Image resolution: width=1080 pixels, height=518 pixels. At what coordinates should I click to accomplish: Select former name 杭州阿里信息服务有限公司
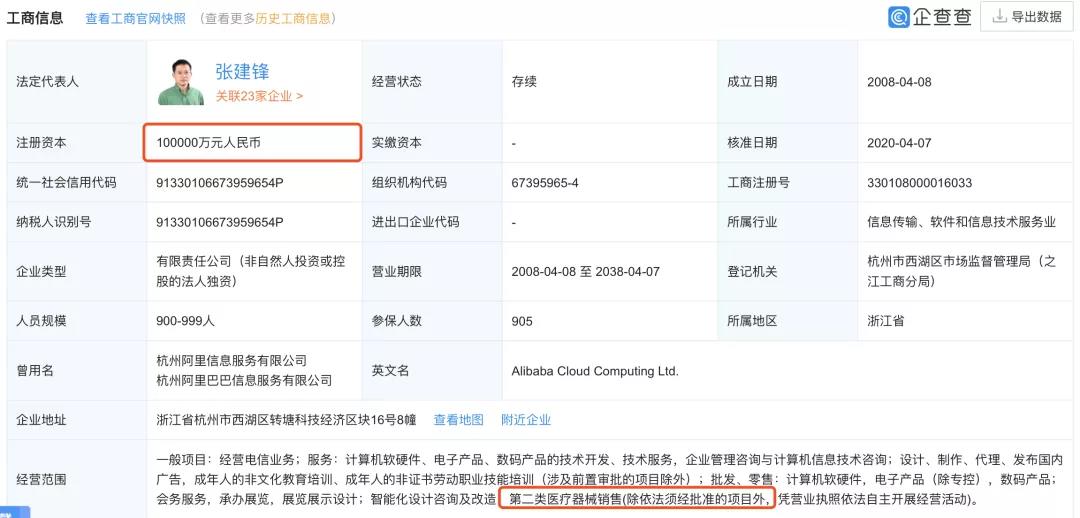pyautogui.click(x=231, y=361)
